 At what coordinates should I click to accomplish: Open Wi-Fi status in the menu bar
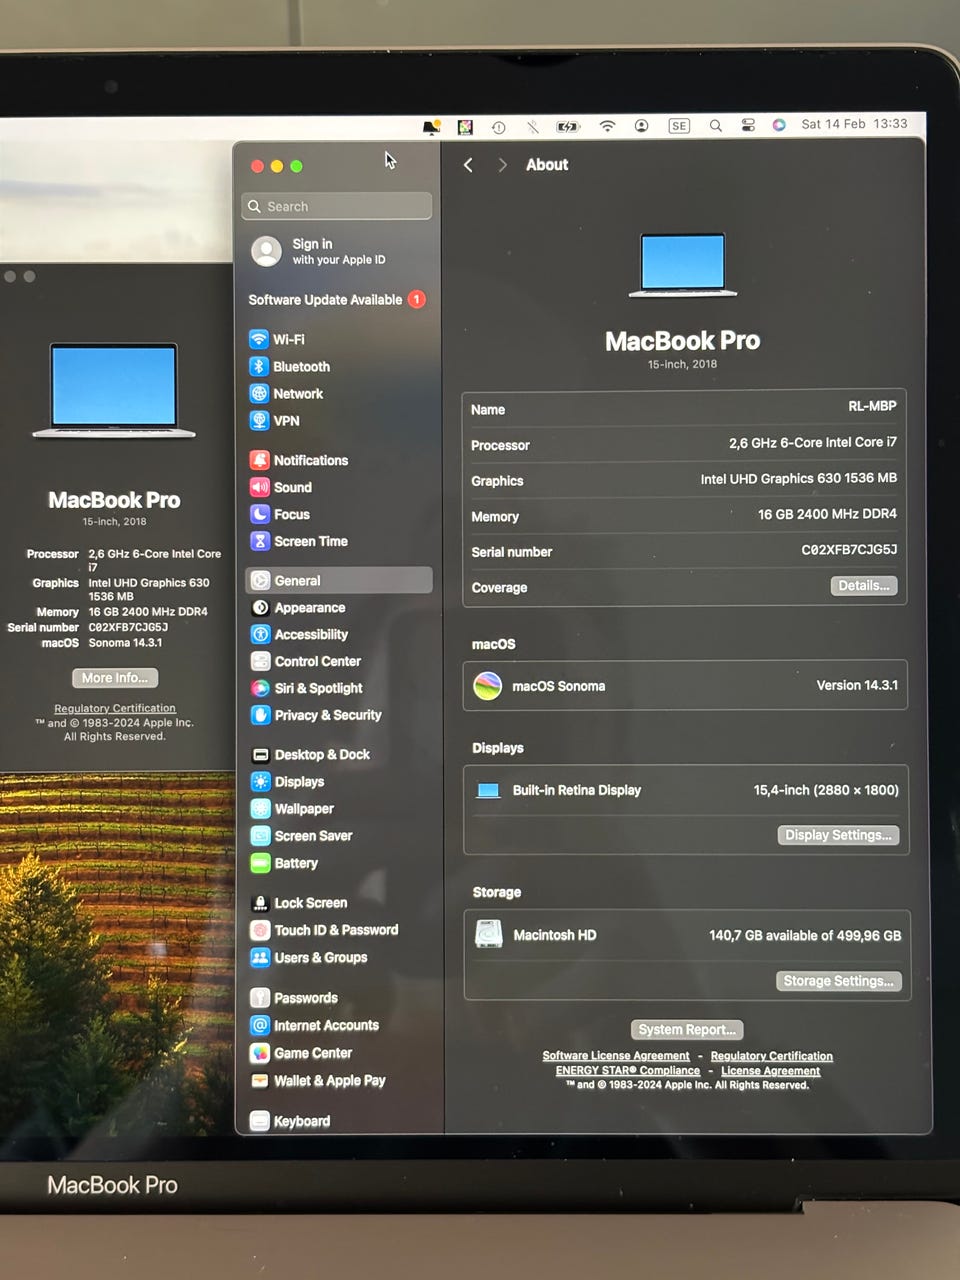point(607,126)
